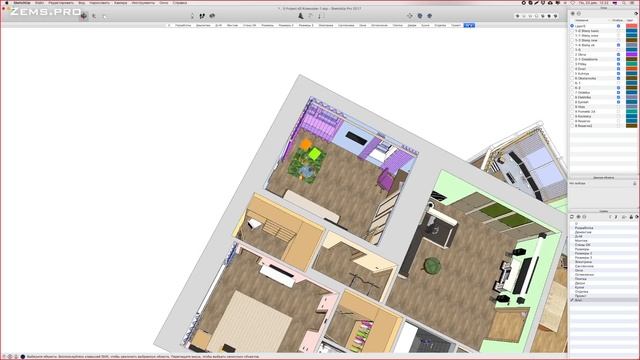Click the four-arrow Pan/Move toolbar icon
The height and width of the screenshot is (360, 640).
[x=409, y=16]
